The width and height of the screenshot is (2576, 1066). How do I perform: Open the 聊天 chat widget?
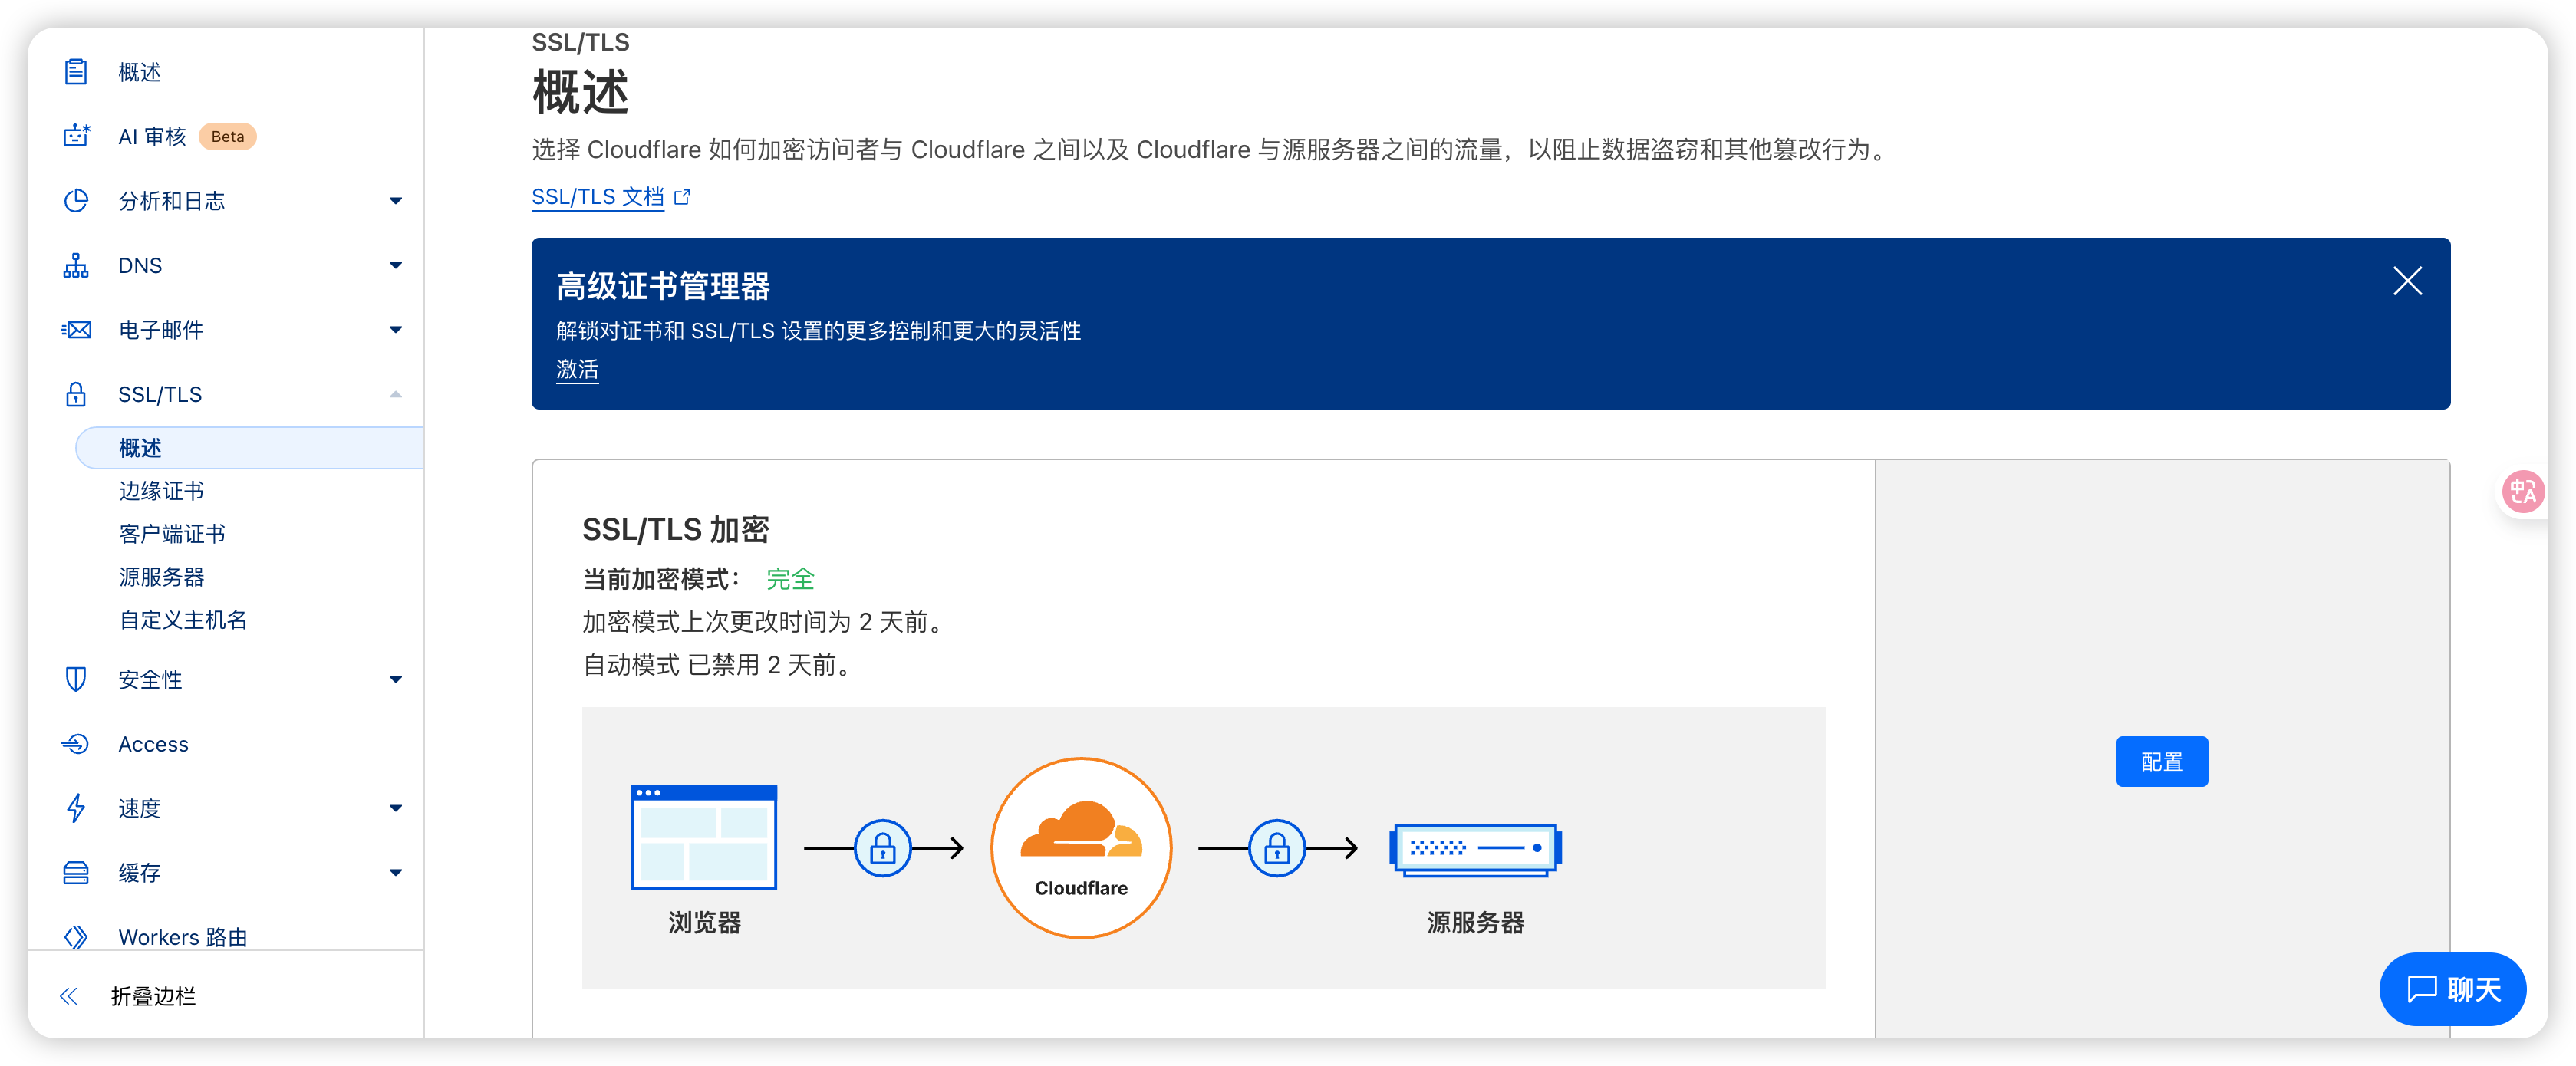click(x=2452, y=989)
